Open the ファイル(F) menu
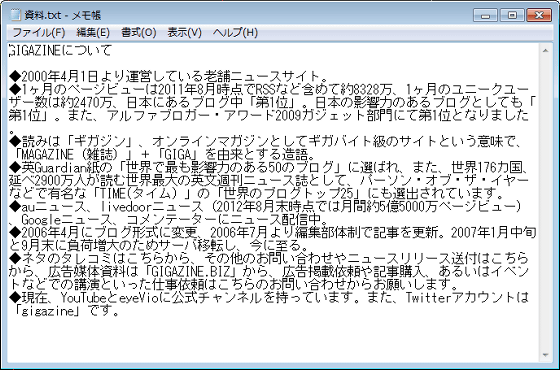 (x=39, y=33)
